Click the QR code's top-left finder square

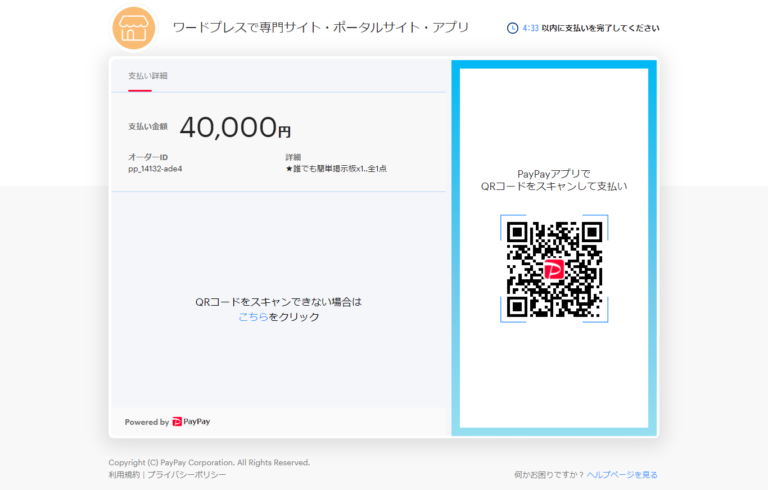point(517,232)
